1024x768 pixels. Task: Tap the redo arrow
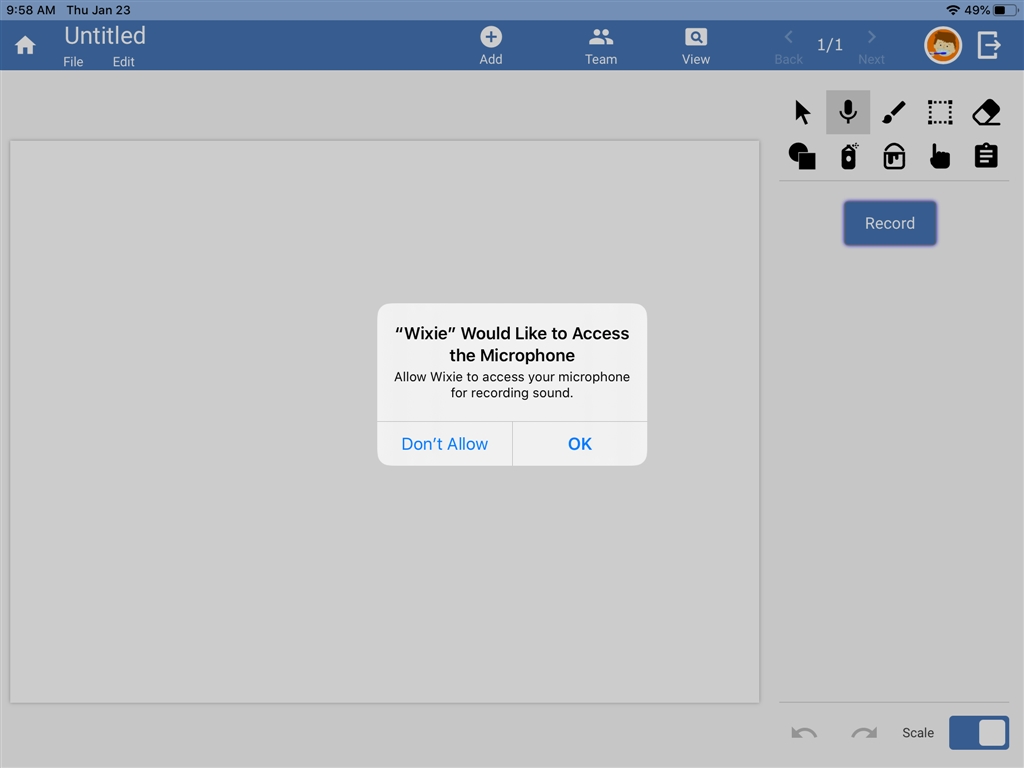(864, 733)
